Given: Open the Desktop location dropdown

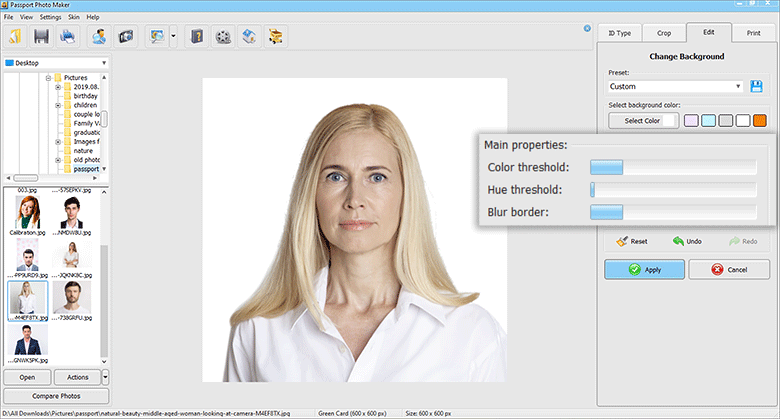Looking at the screenshot, I should 56,63.
